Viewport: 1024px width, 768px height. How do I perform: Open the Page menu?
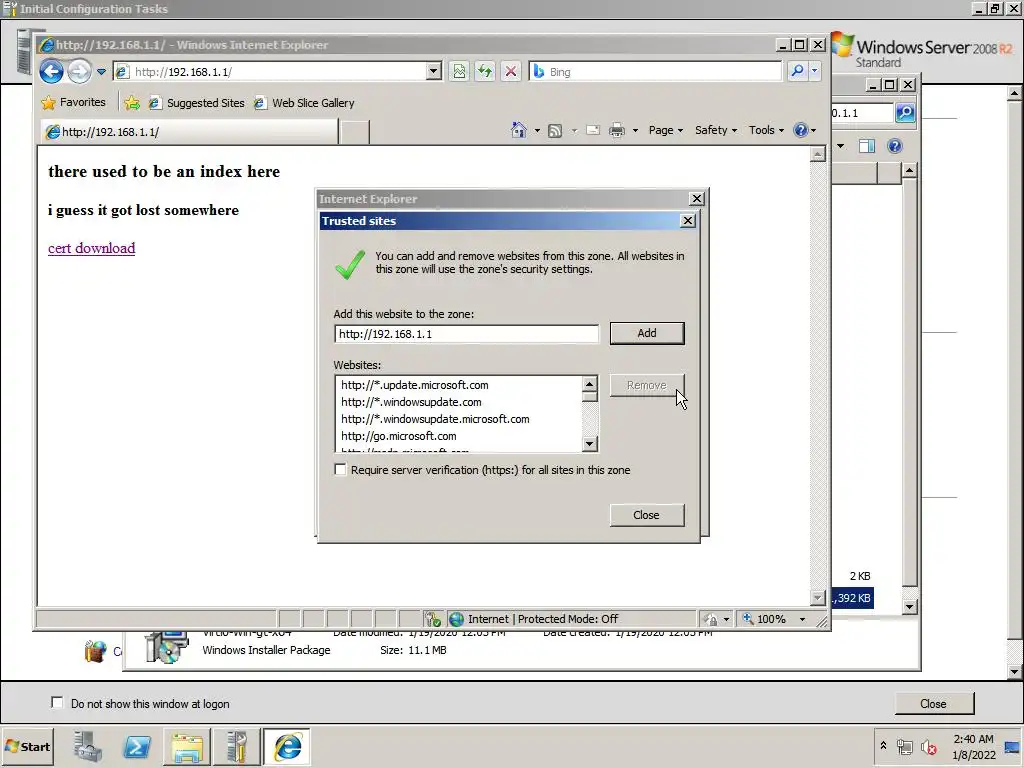click(x=665, y=130)
